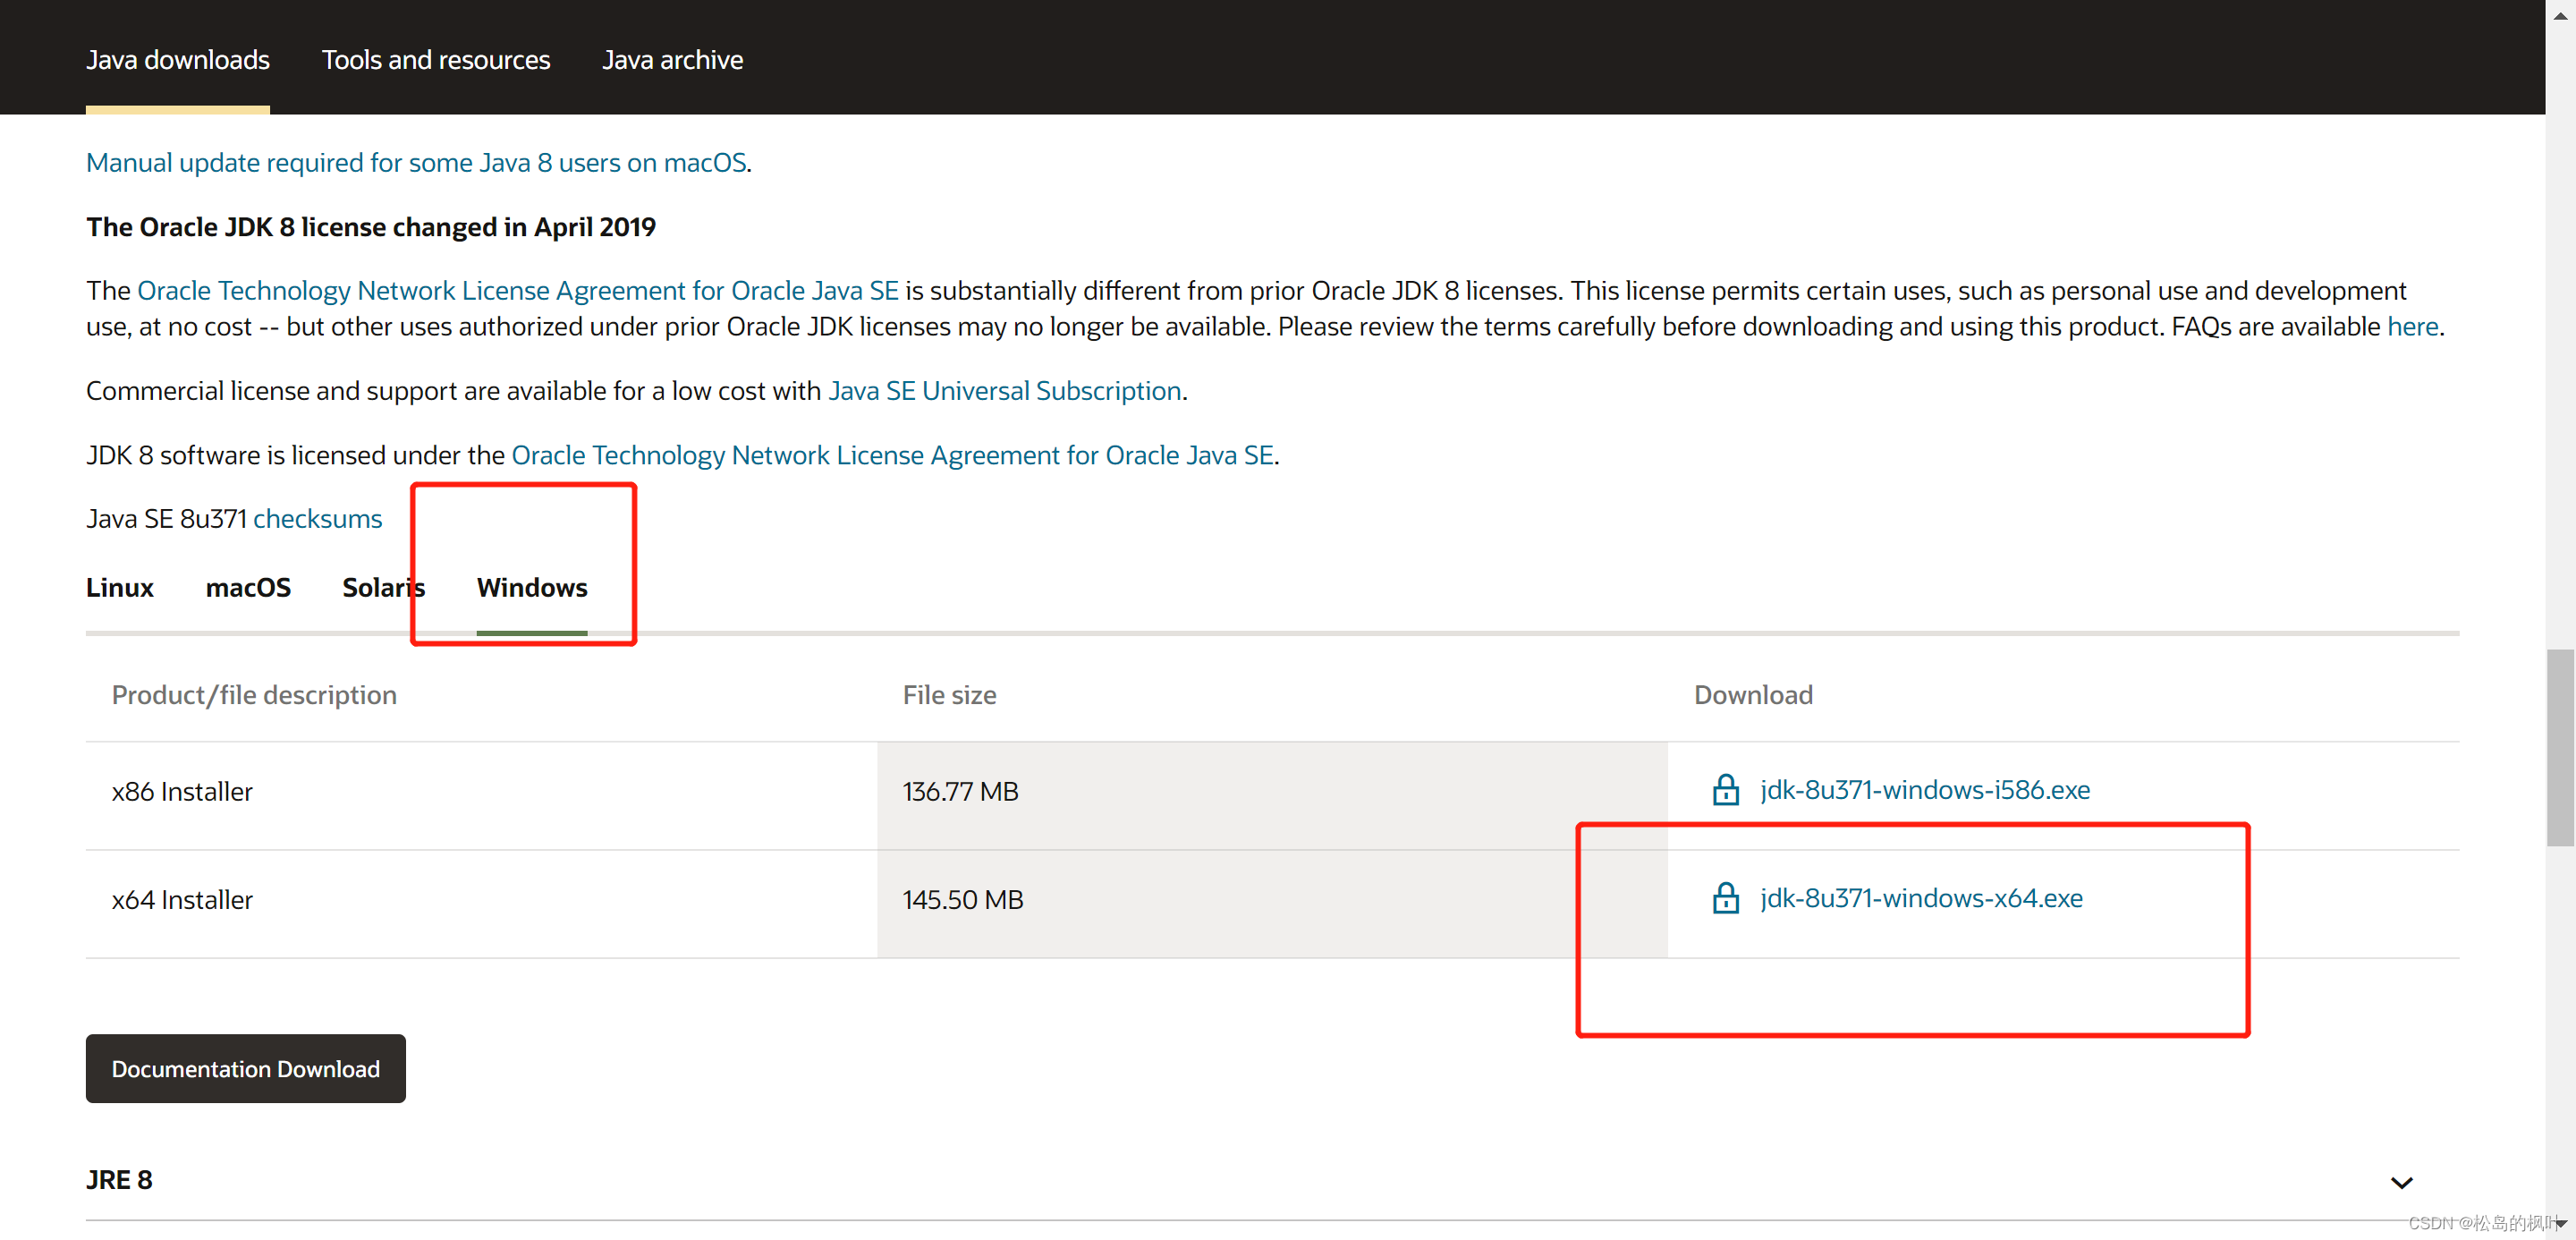Select Tools and resources in the navigation
The image size is (2576, 1240).
[435, 60]
